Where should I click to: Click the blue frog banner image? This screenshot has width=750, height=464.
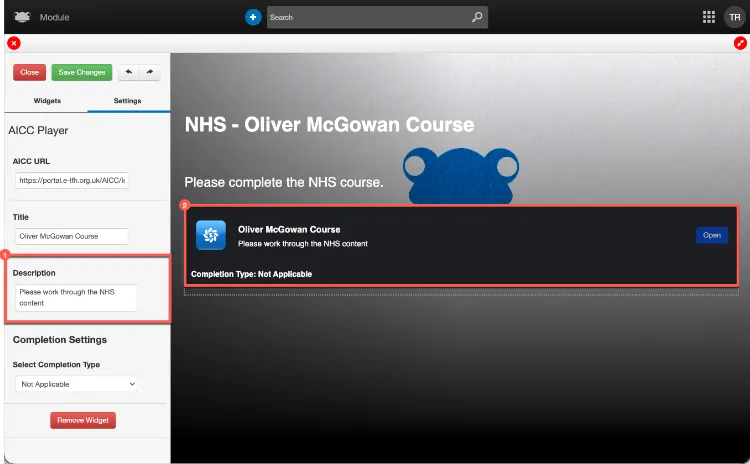click(x=461, y=176)
